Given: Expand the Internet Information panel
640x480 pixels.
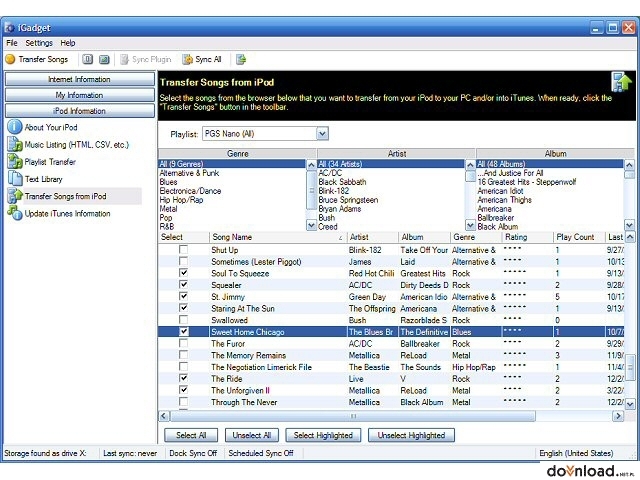Looking at the screenshot, I should click(x=80, y=79).
